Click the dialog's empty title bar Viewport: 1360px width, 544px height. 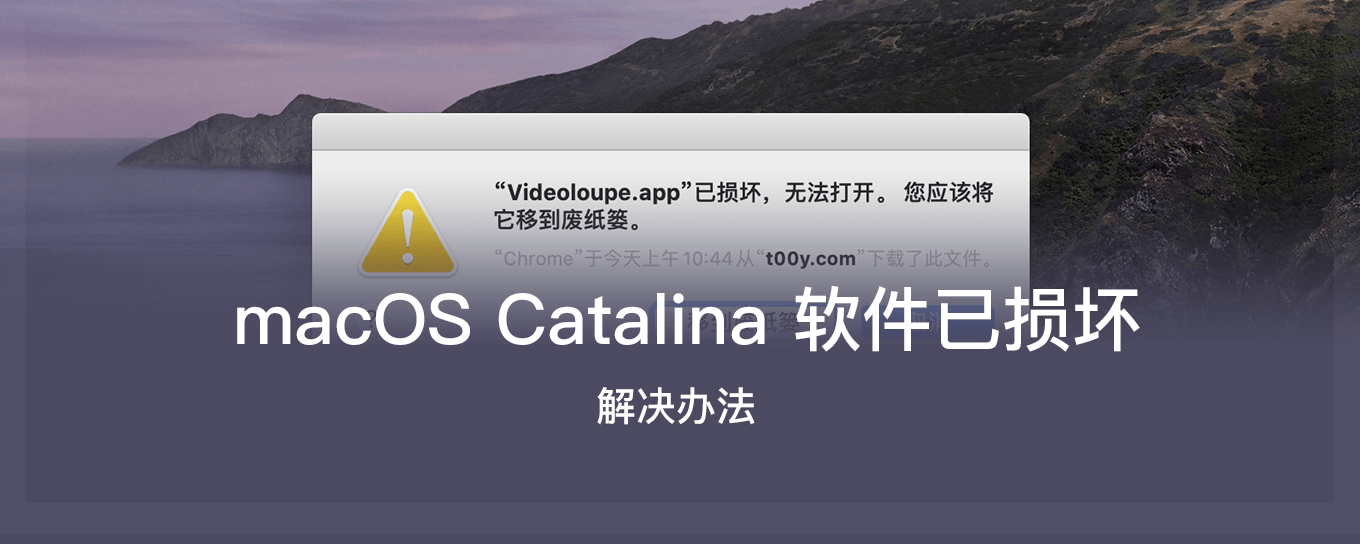click(670, 131)
